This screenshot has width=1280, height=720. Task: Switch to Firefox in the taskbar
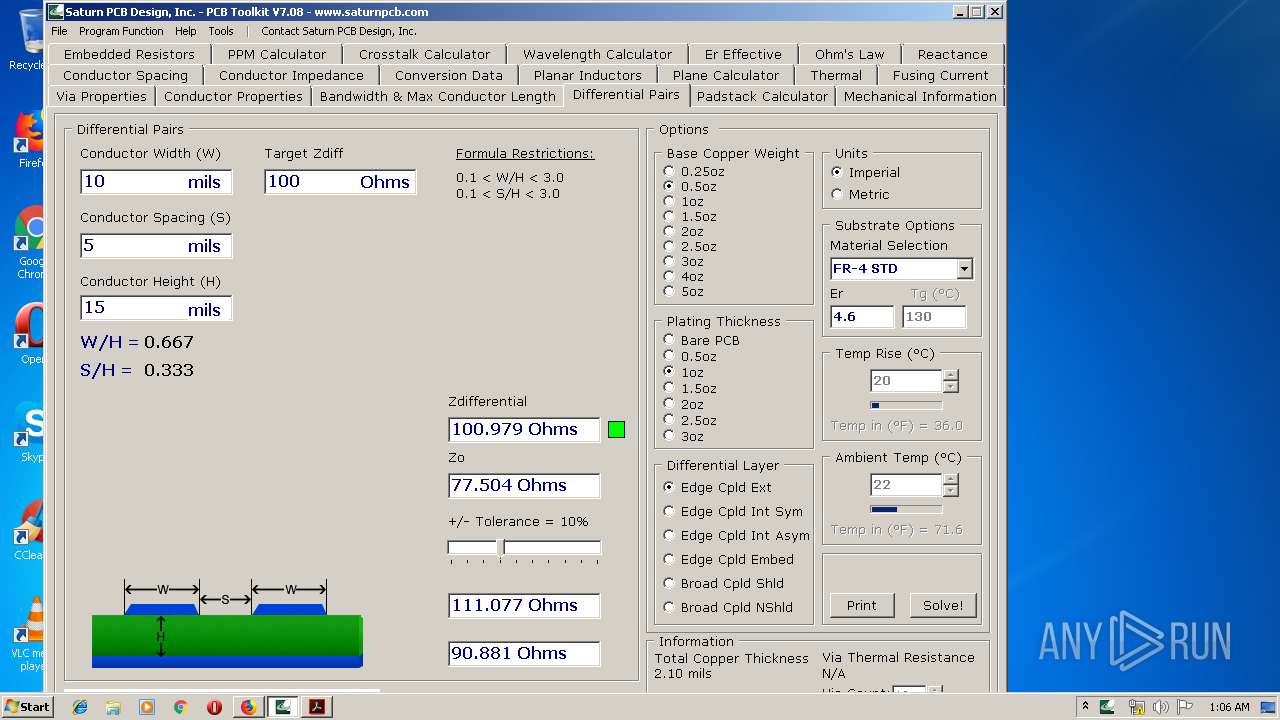click(248, 707)
